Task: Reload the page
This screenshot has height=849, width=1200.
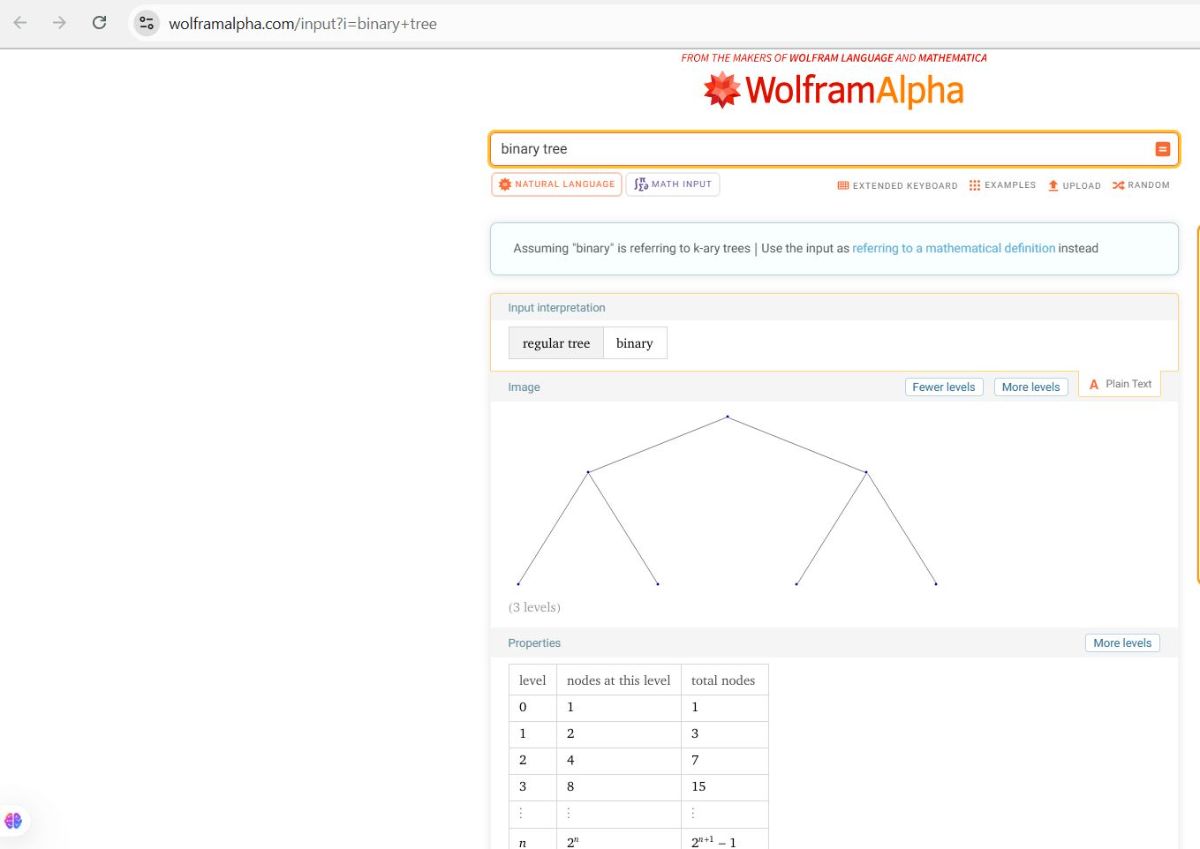Action: pos(99,23)
